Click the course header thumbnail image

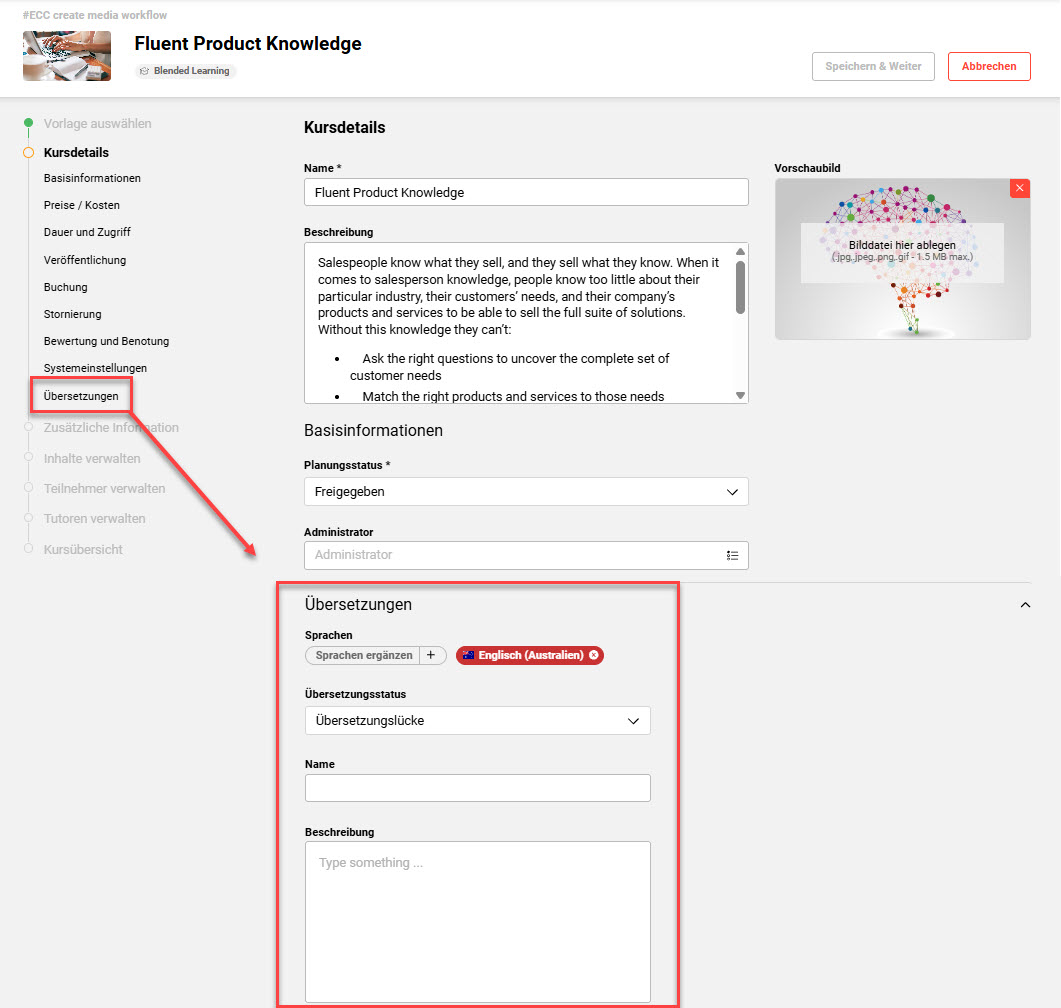click(67, 56)
